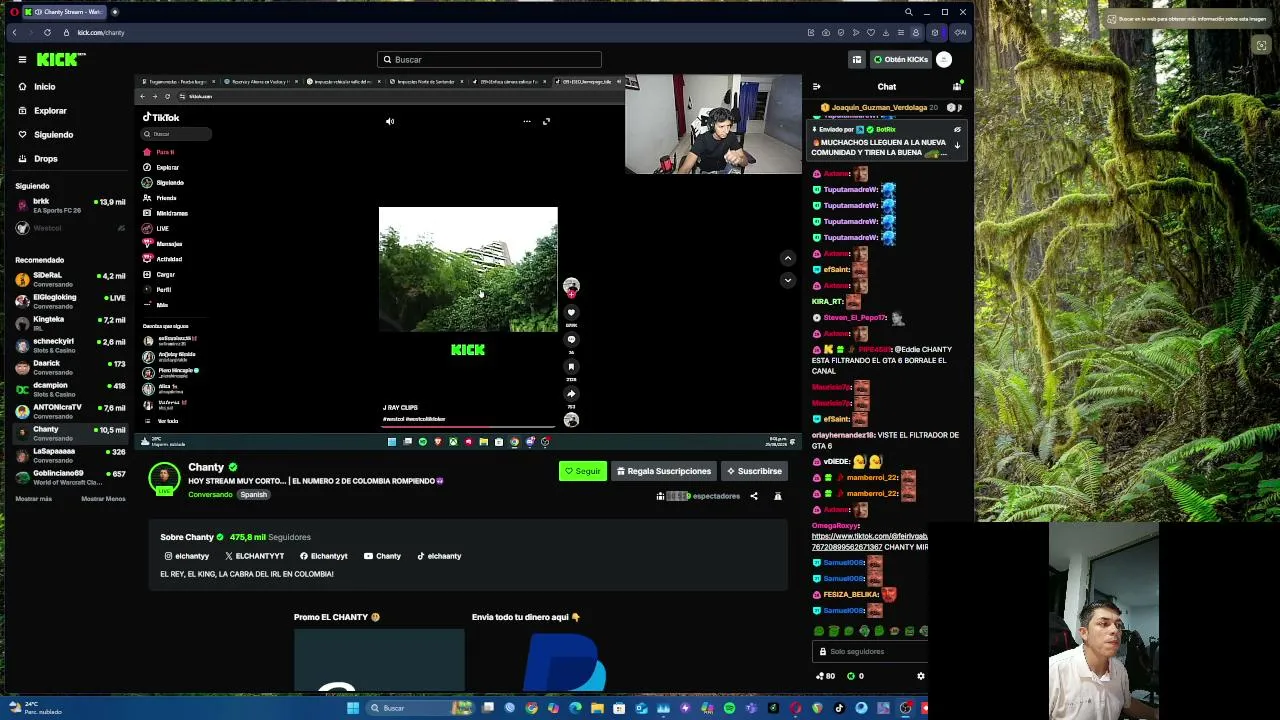
Task: Collapse the chat panel
Action: [817, 87]
